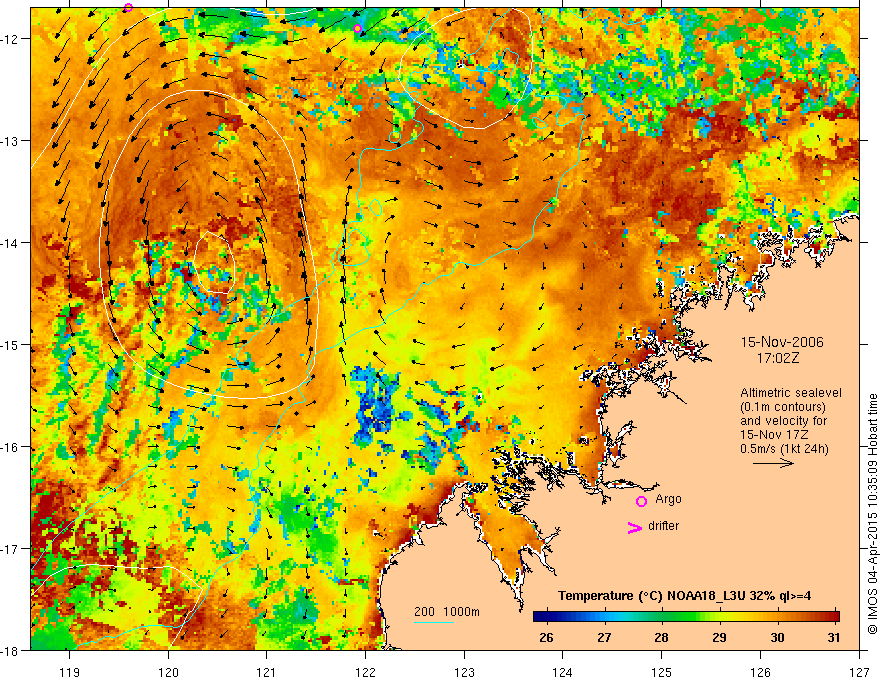
Task: Click the 26 value on colour bar
Action: (x=546, y=637)
